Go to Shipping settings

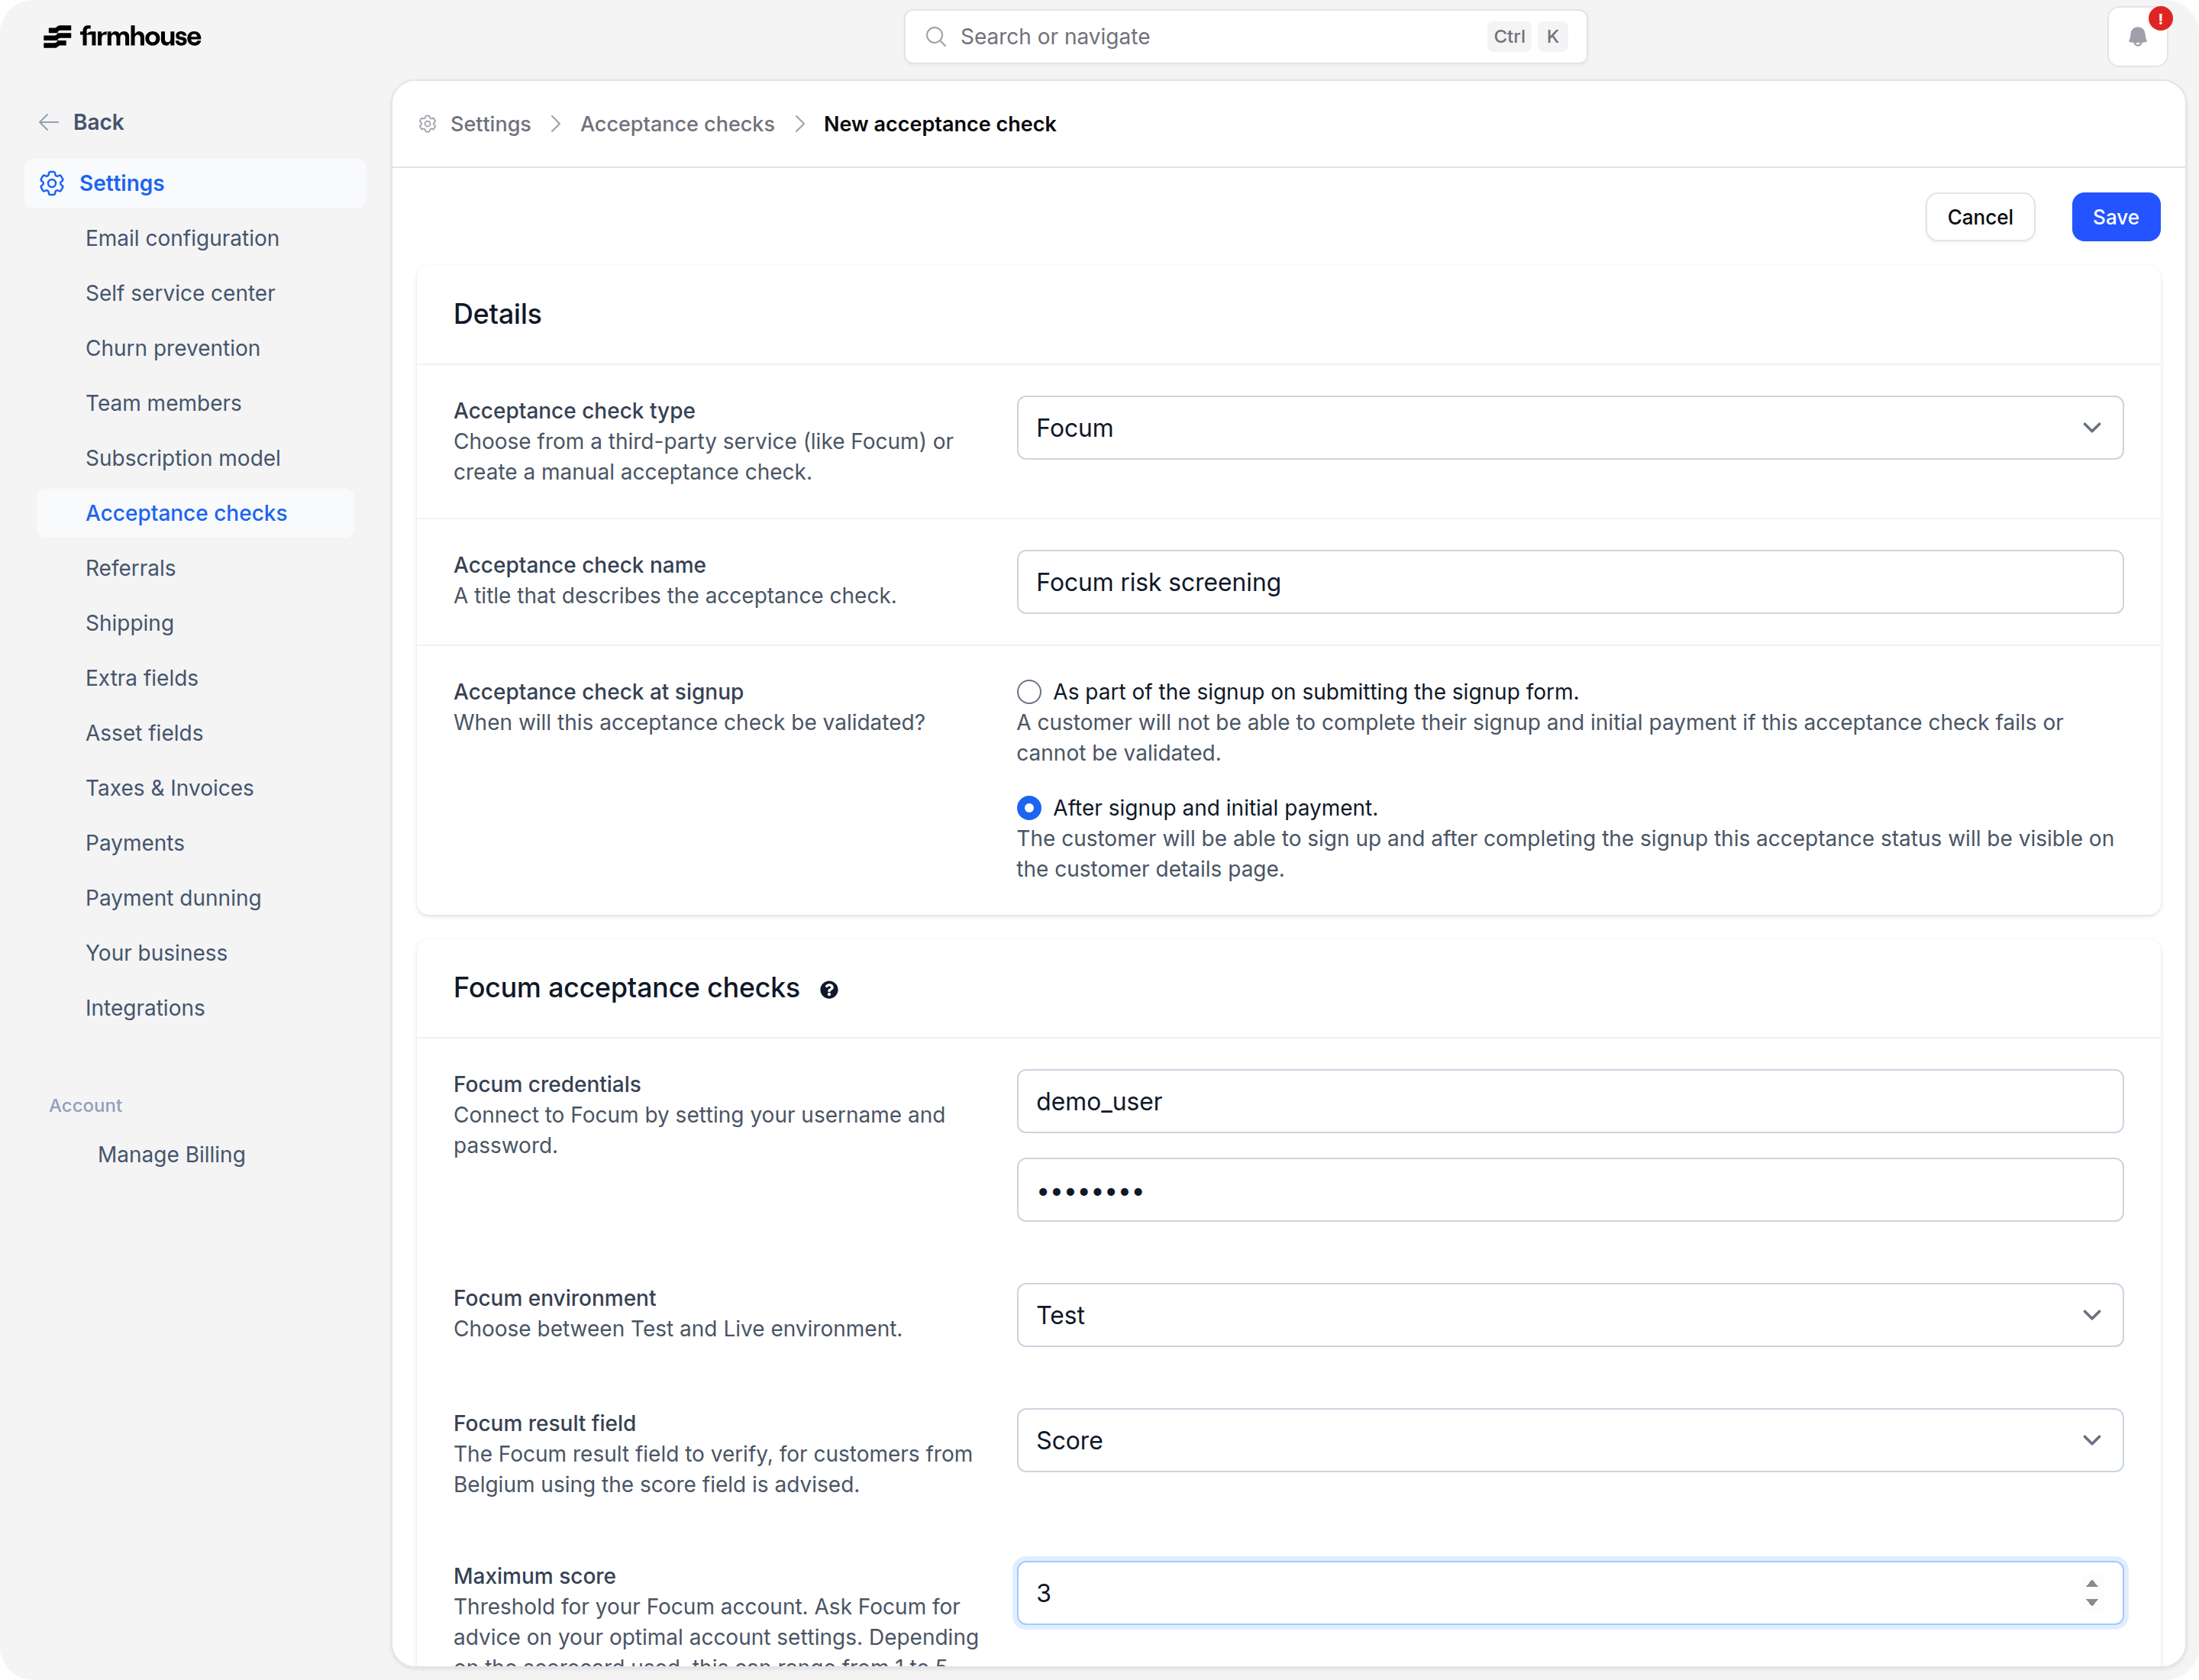click(x=130, y=623)
